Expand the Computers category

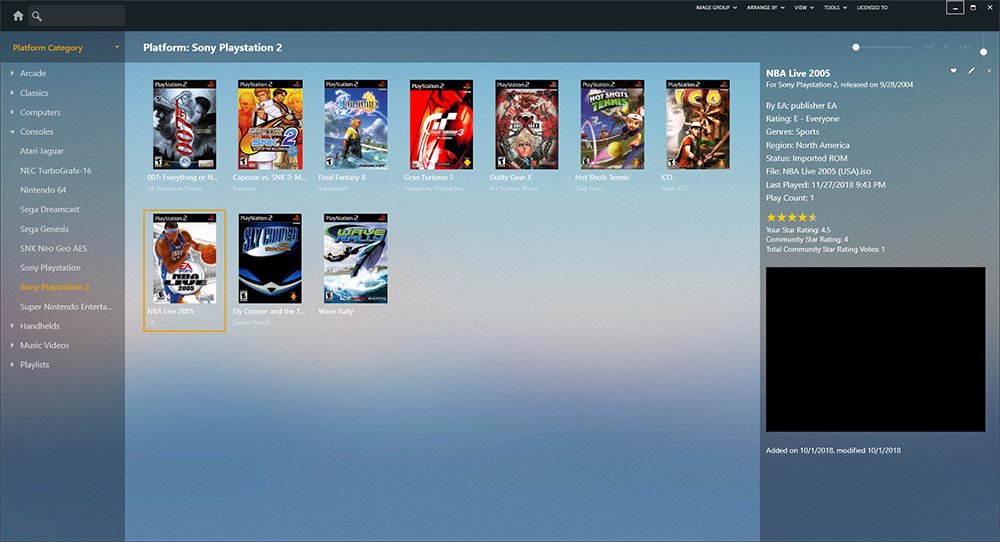coord(12,112)
